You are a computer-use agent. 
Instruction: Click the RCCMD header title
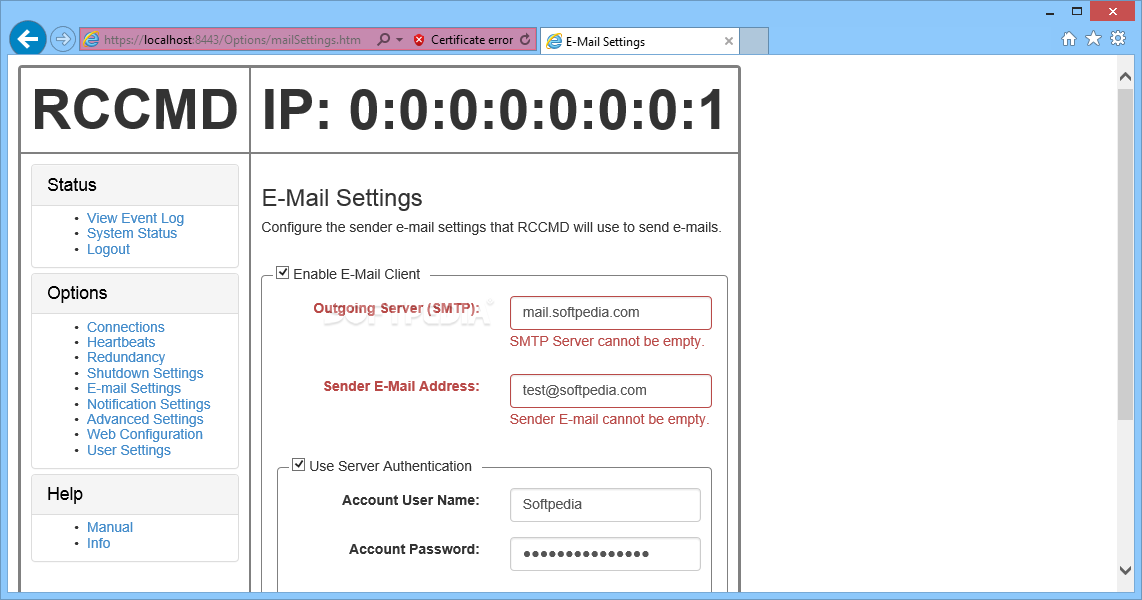(135, 110)
